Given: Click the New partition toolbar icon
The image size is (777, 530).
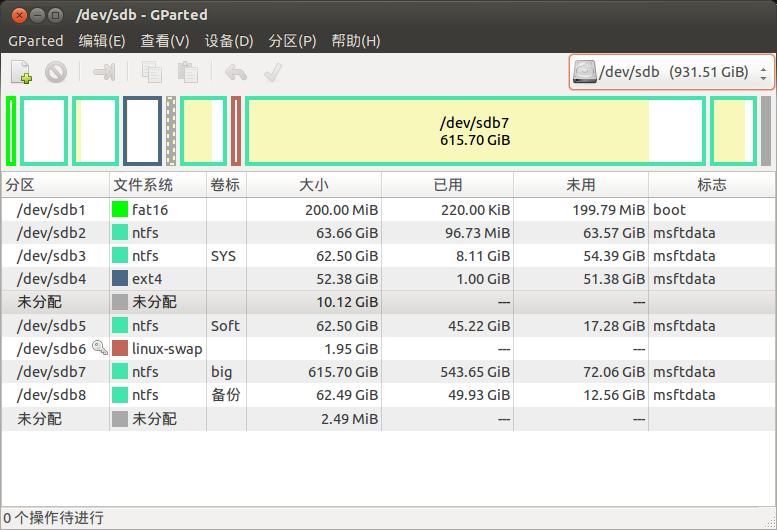Looking at the screenshot, I should [x=22, y=72].
